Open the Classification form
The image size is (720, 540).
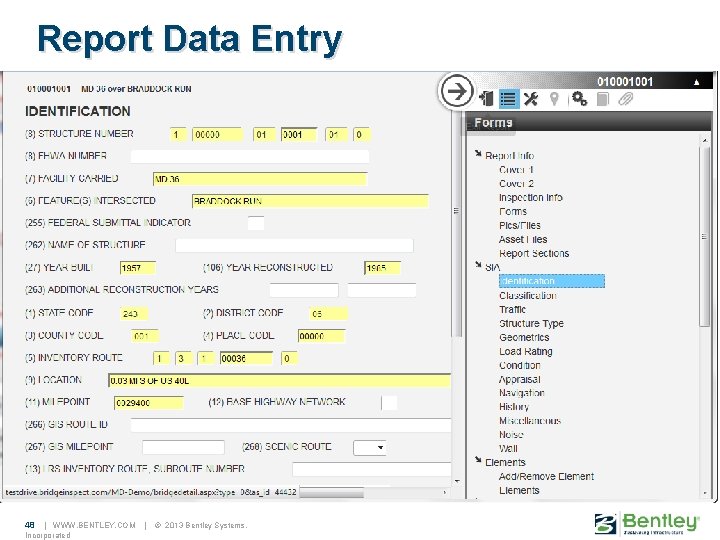pos(528,295)
